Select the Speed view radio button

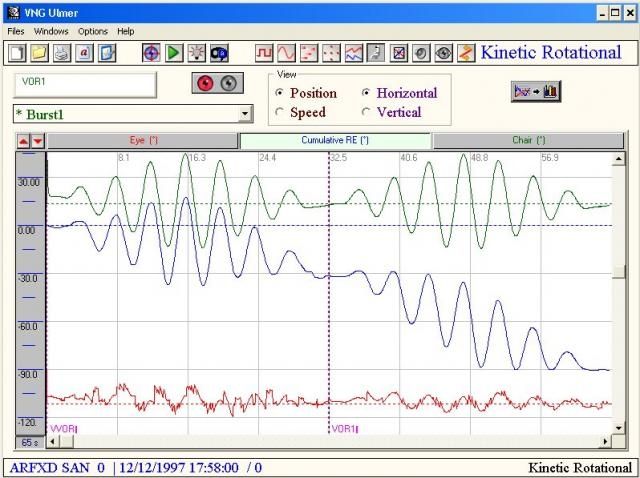280,112
